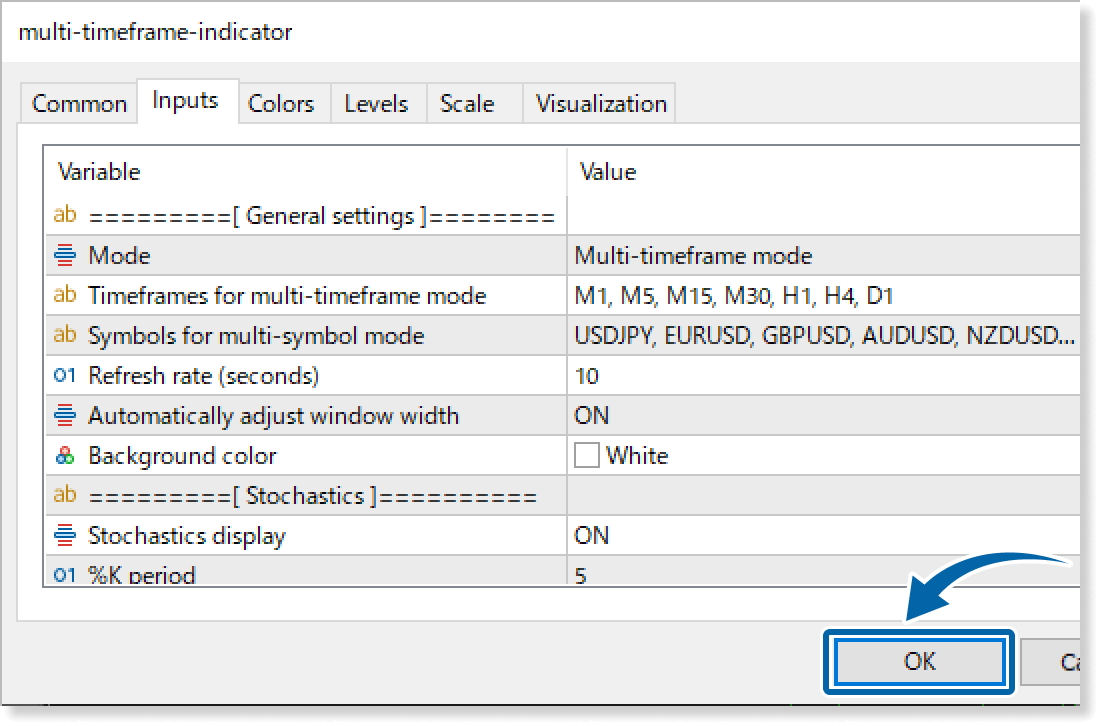Click the integer icon beside %K period

(65, 575)
